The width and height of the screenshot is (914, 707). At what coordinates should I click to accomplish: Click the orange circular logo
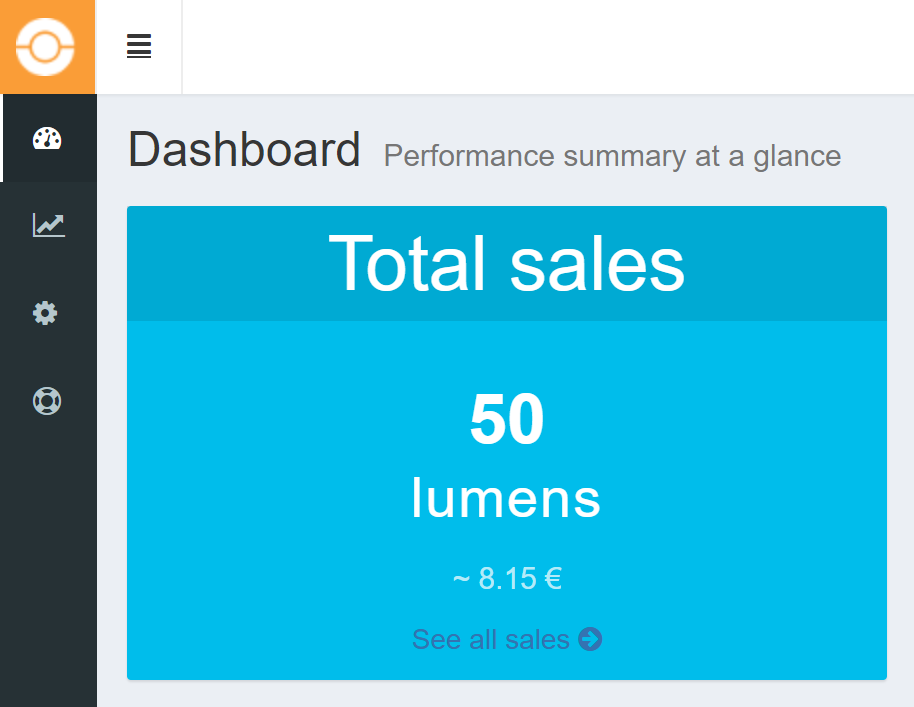pos(46,47)
